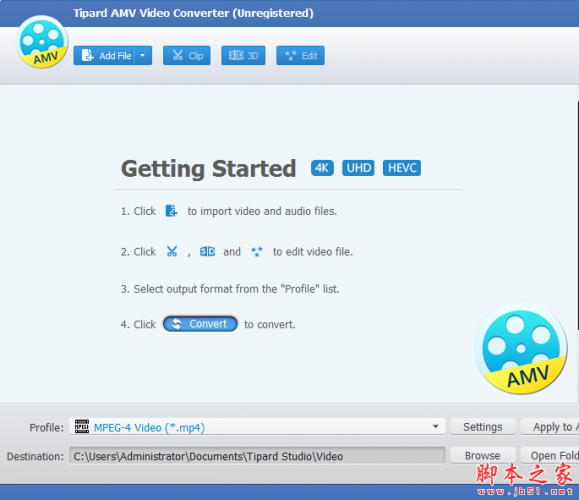
Task: Click the Destination path field
Action: click(257, 456)
